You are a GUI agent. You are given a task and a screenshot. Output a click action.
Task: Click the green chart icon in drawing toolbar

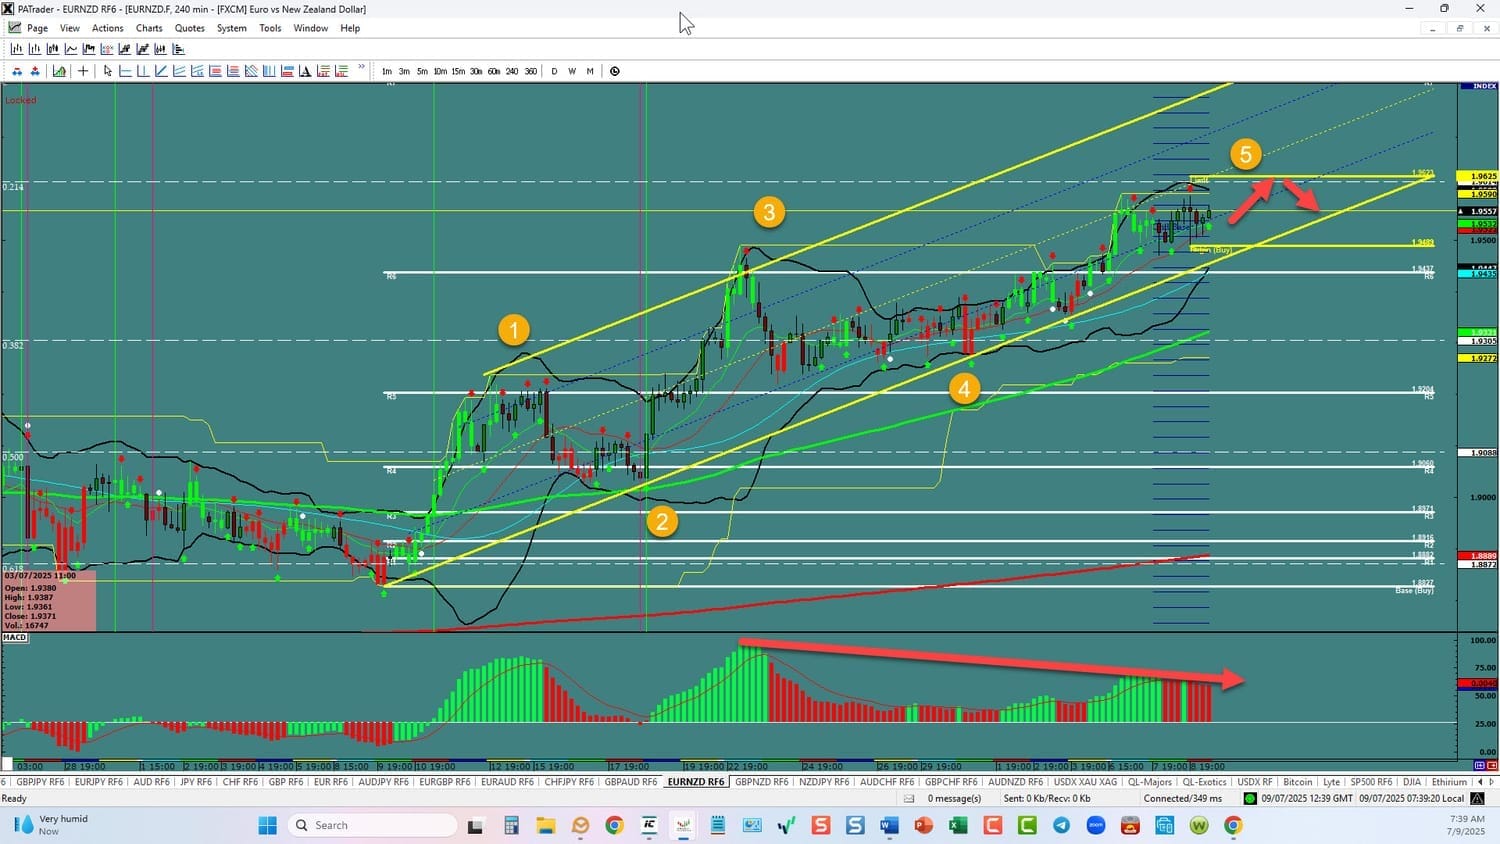point(60,71)
